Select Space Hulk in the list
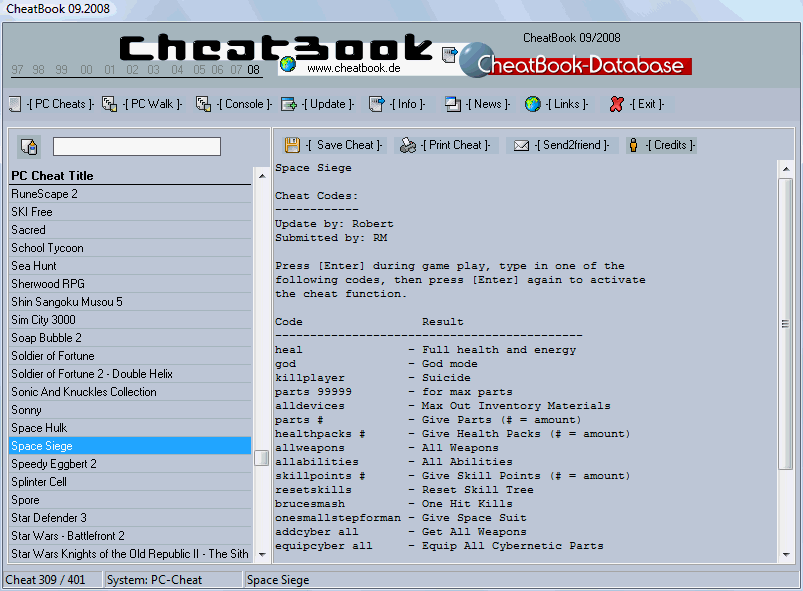 tap(131, 428)
